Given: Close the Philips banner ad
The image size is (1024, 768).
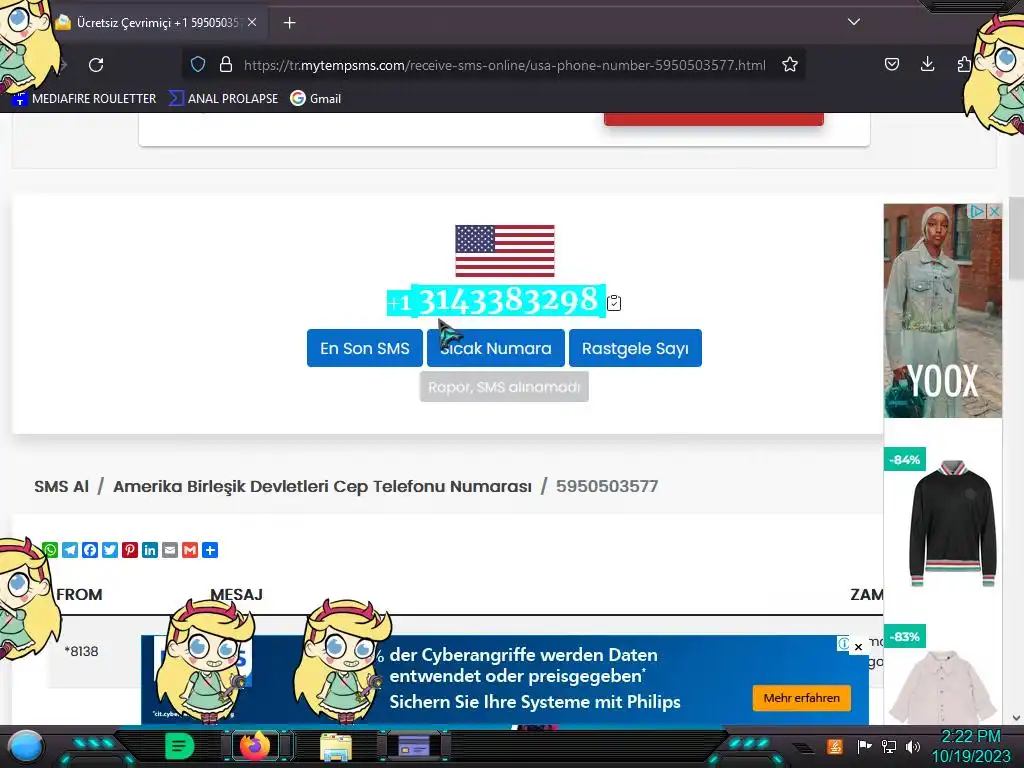Looking at the screenshot, I should 859,647.
